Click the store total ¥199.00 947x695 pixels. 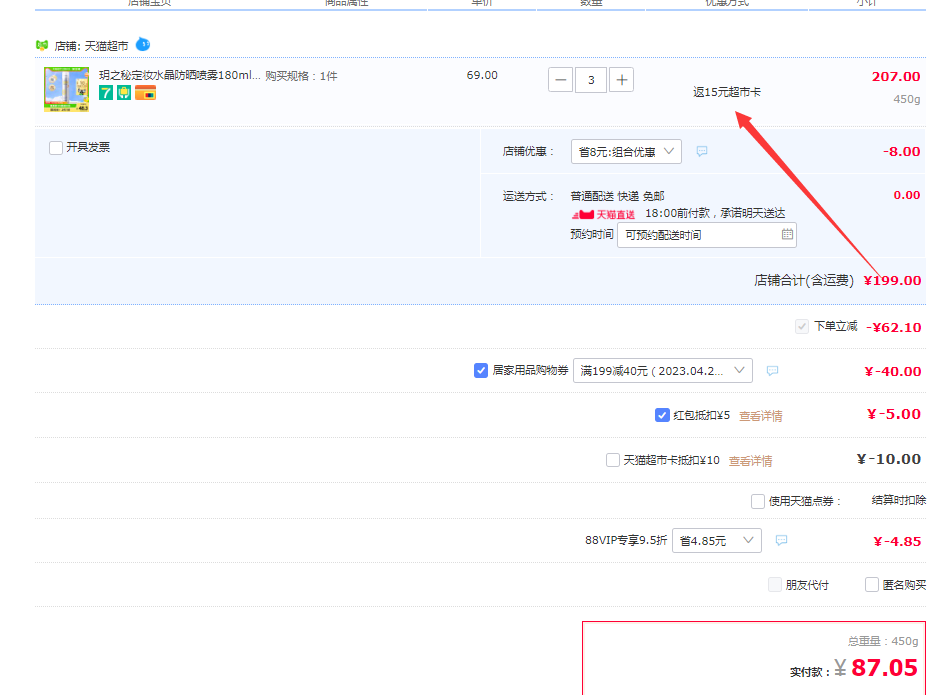click(x=892, y=280)
